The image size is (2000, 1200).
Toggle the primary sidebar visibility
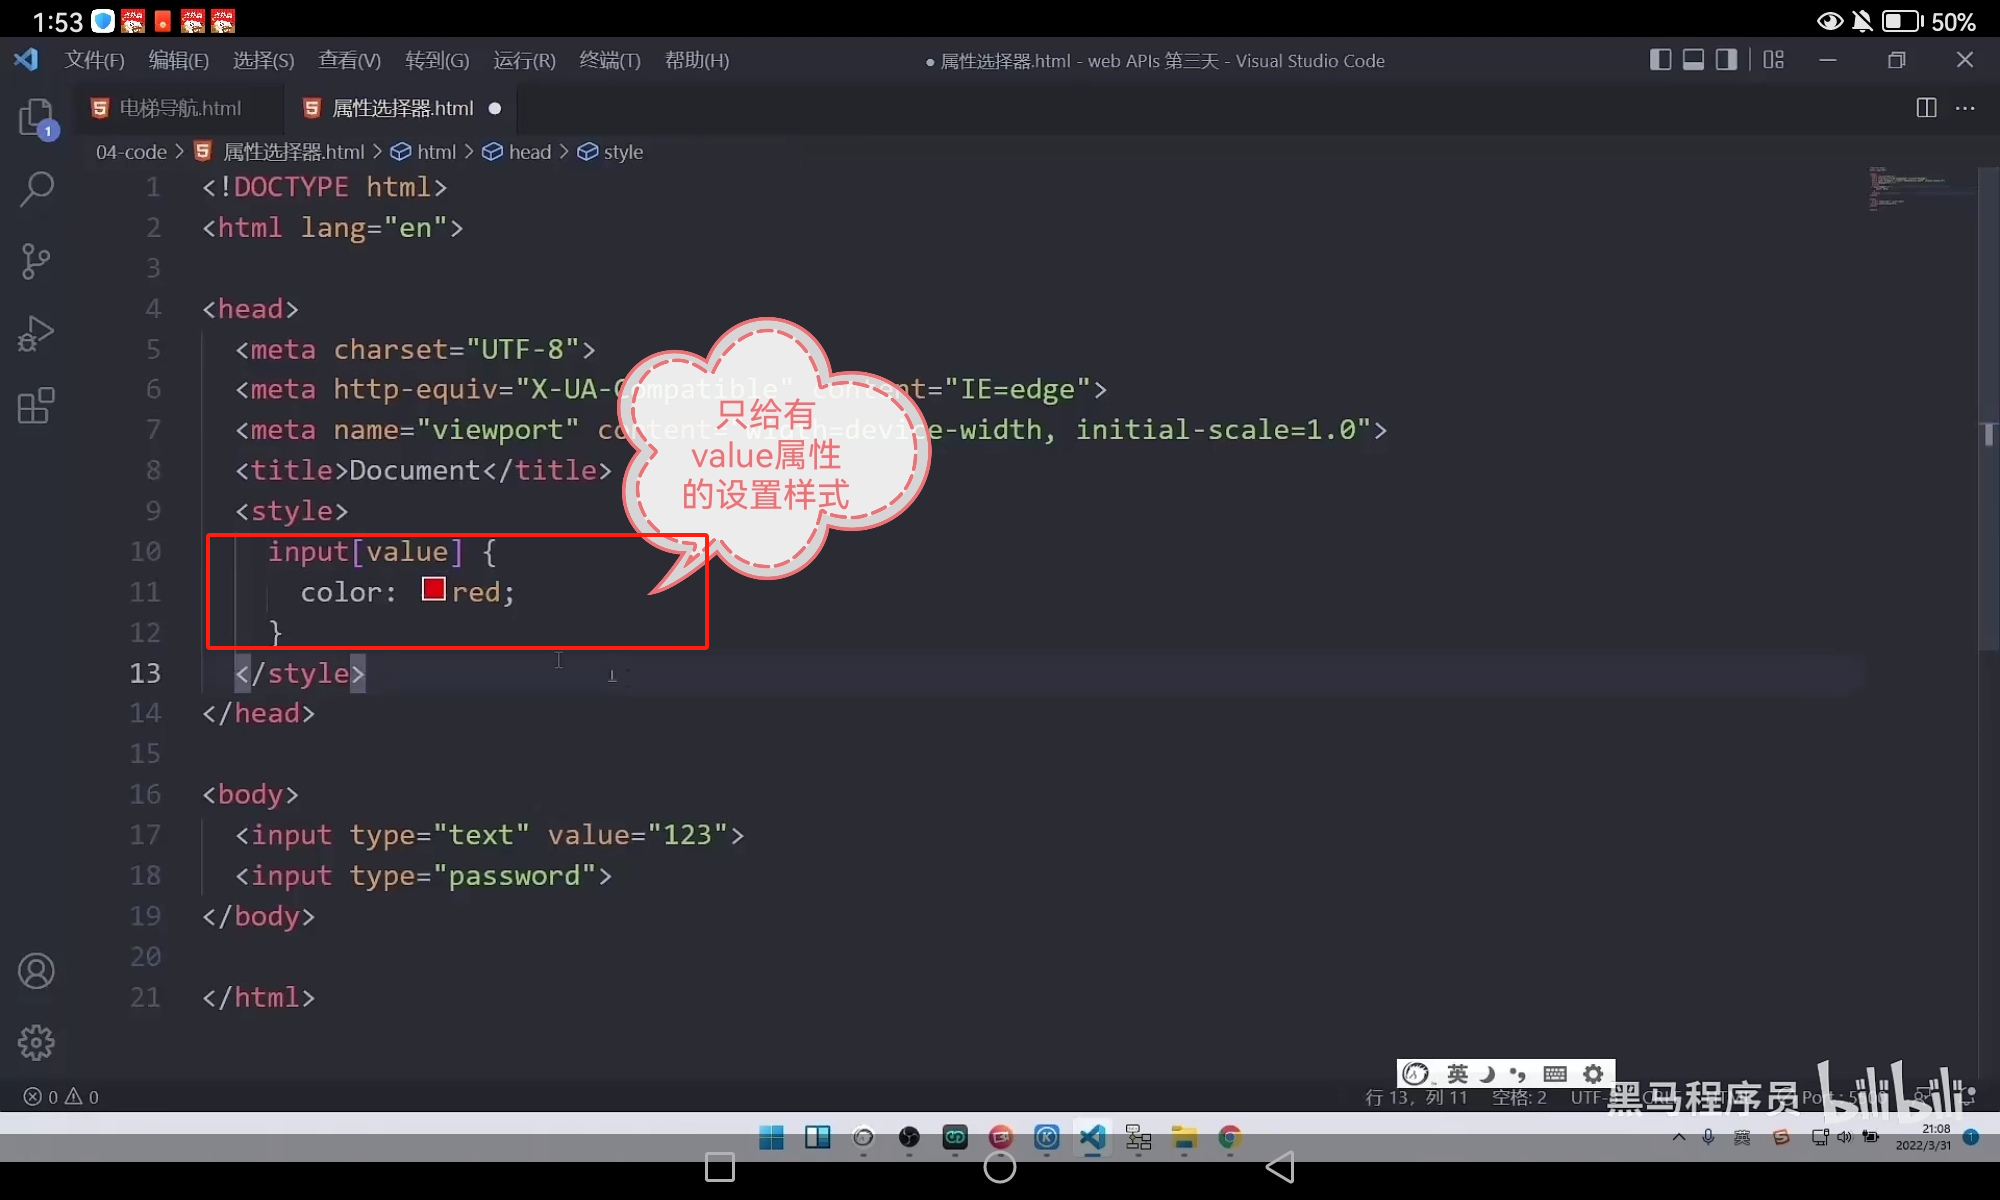[x=1660, y=60]
